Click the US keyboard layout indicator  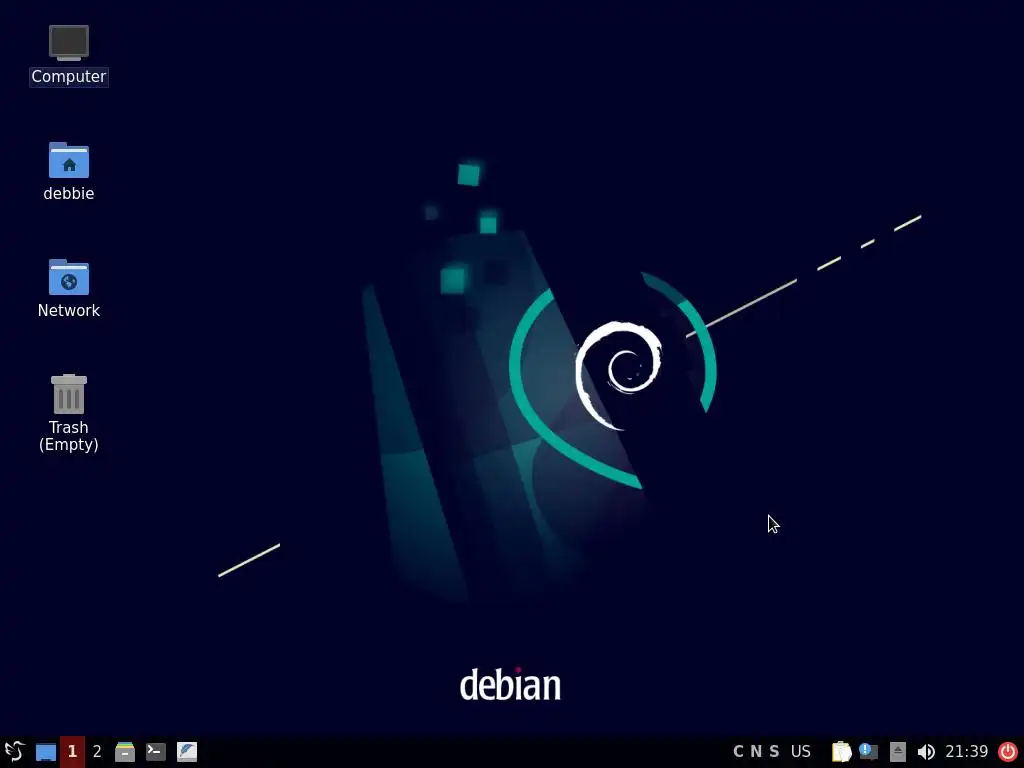(801, 752)
